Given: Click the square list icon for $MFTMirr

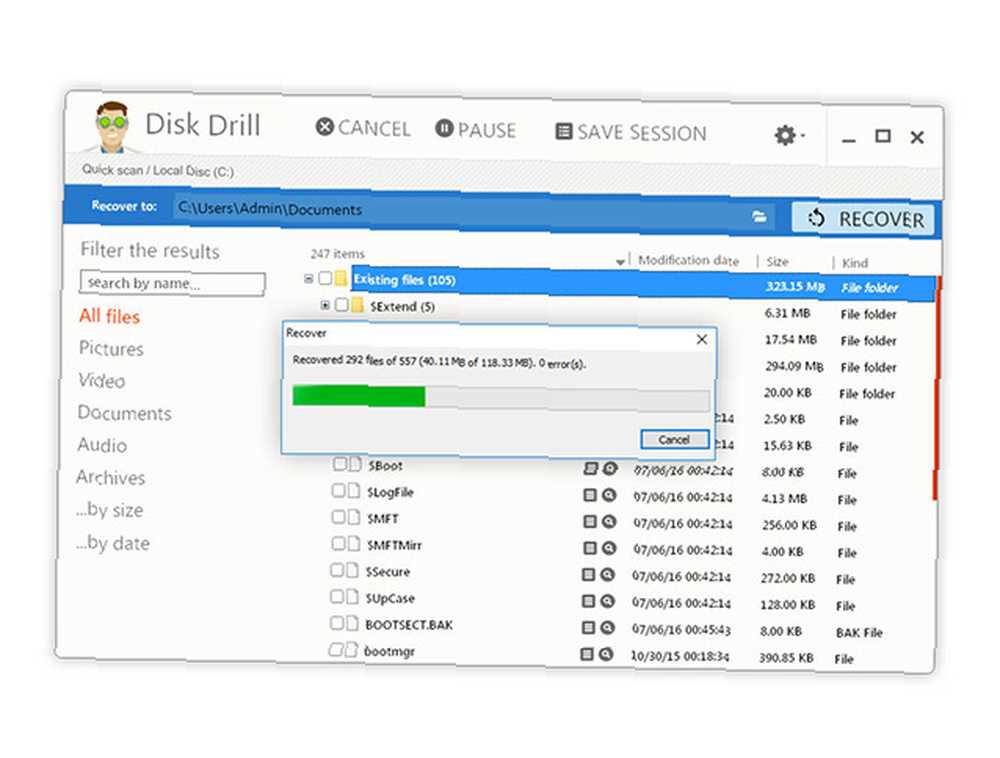Looking at the screenshot, I should (x=590, y=548).
